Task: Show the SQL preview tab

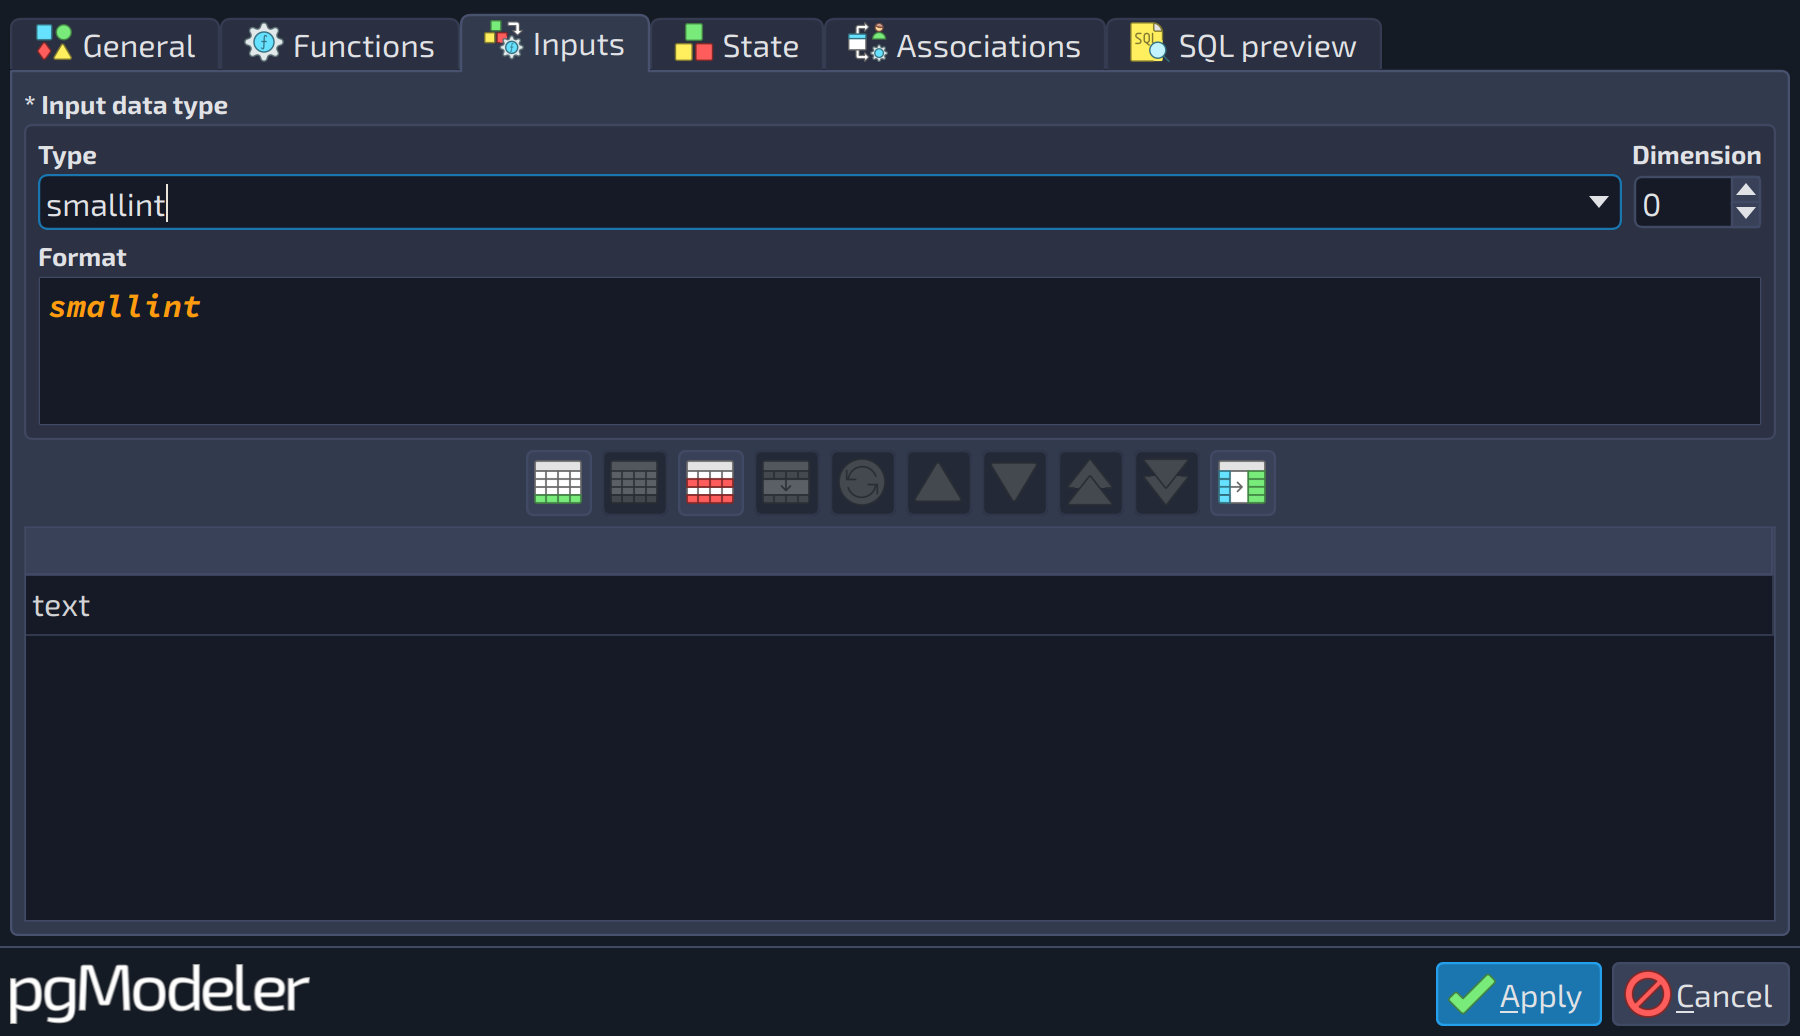Action: (x=1244, y=45)
